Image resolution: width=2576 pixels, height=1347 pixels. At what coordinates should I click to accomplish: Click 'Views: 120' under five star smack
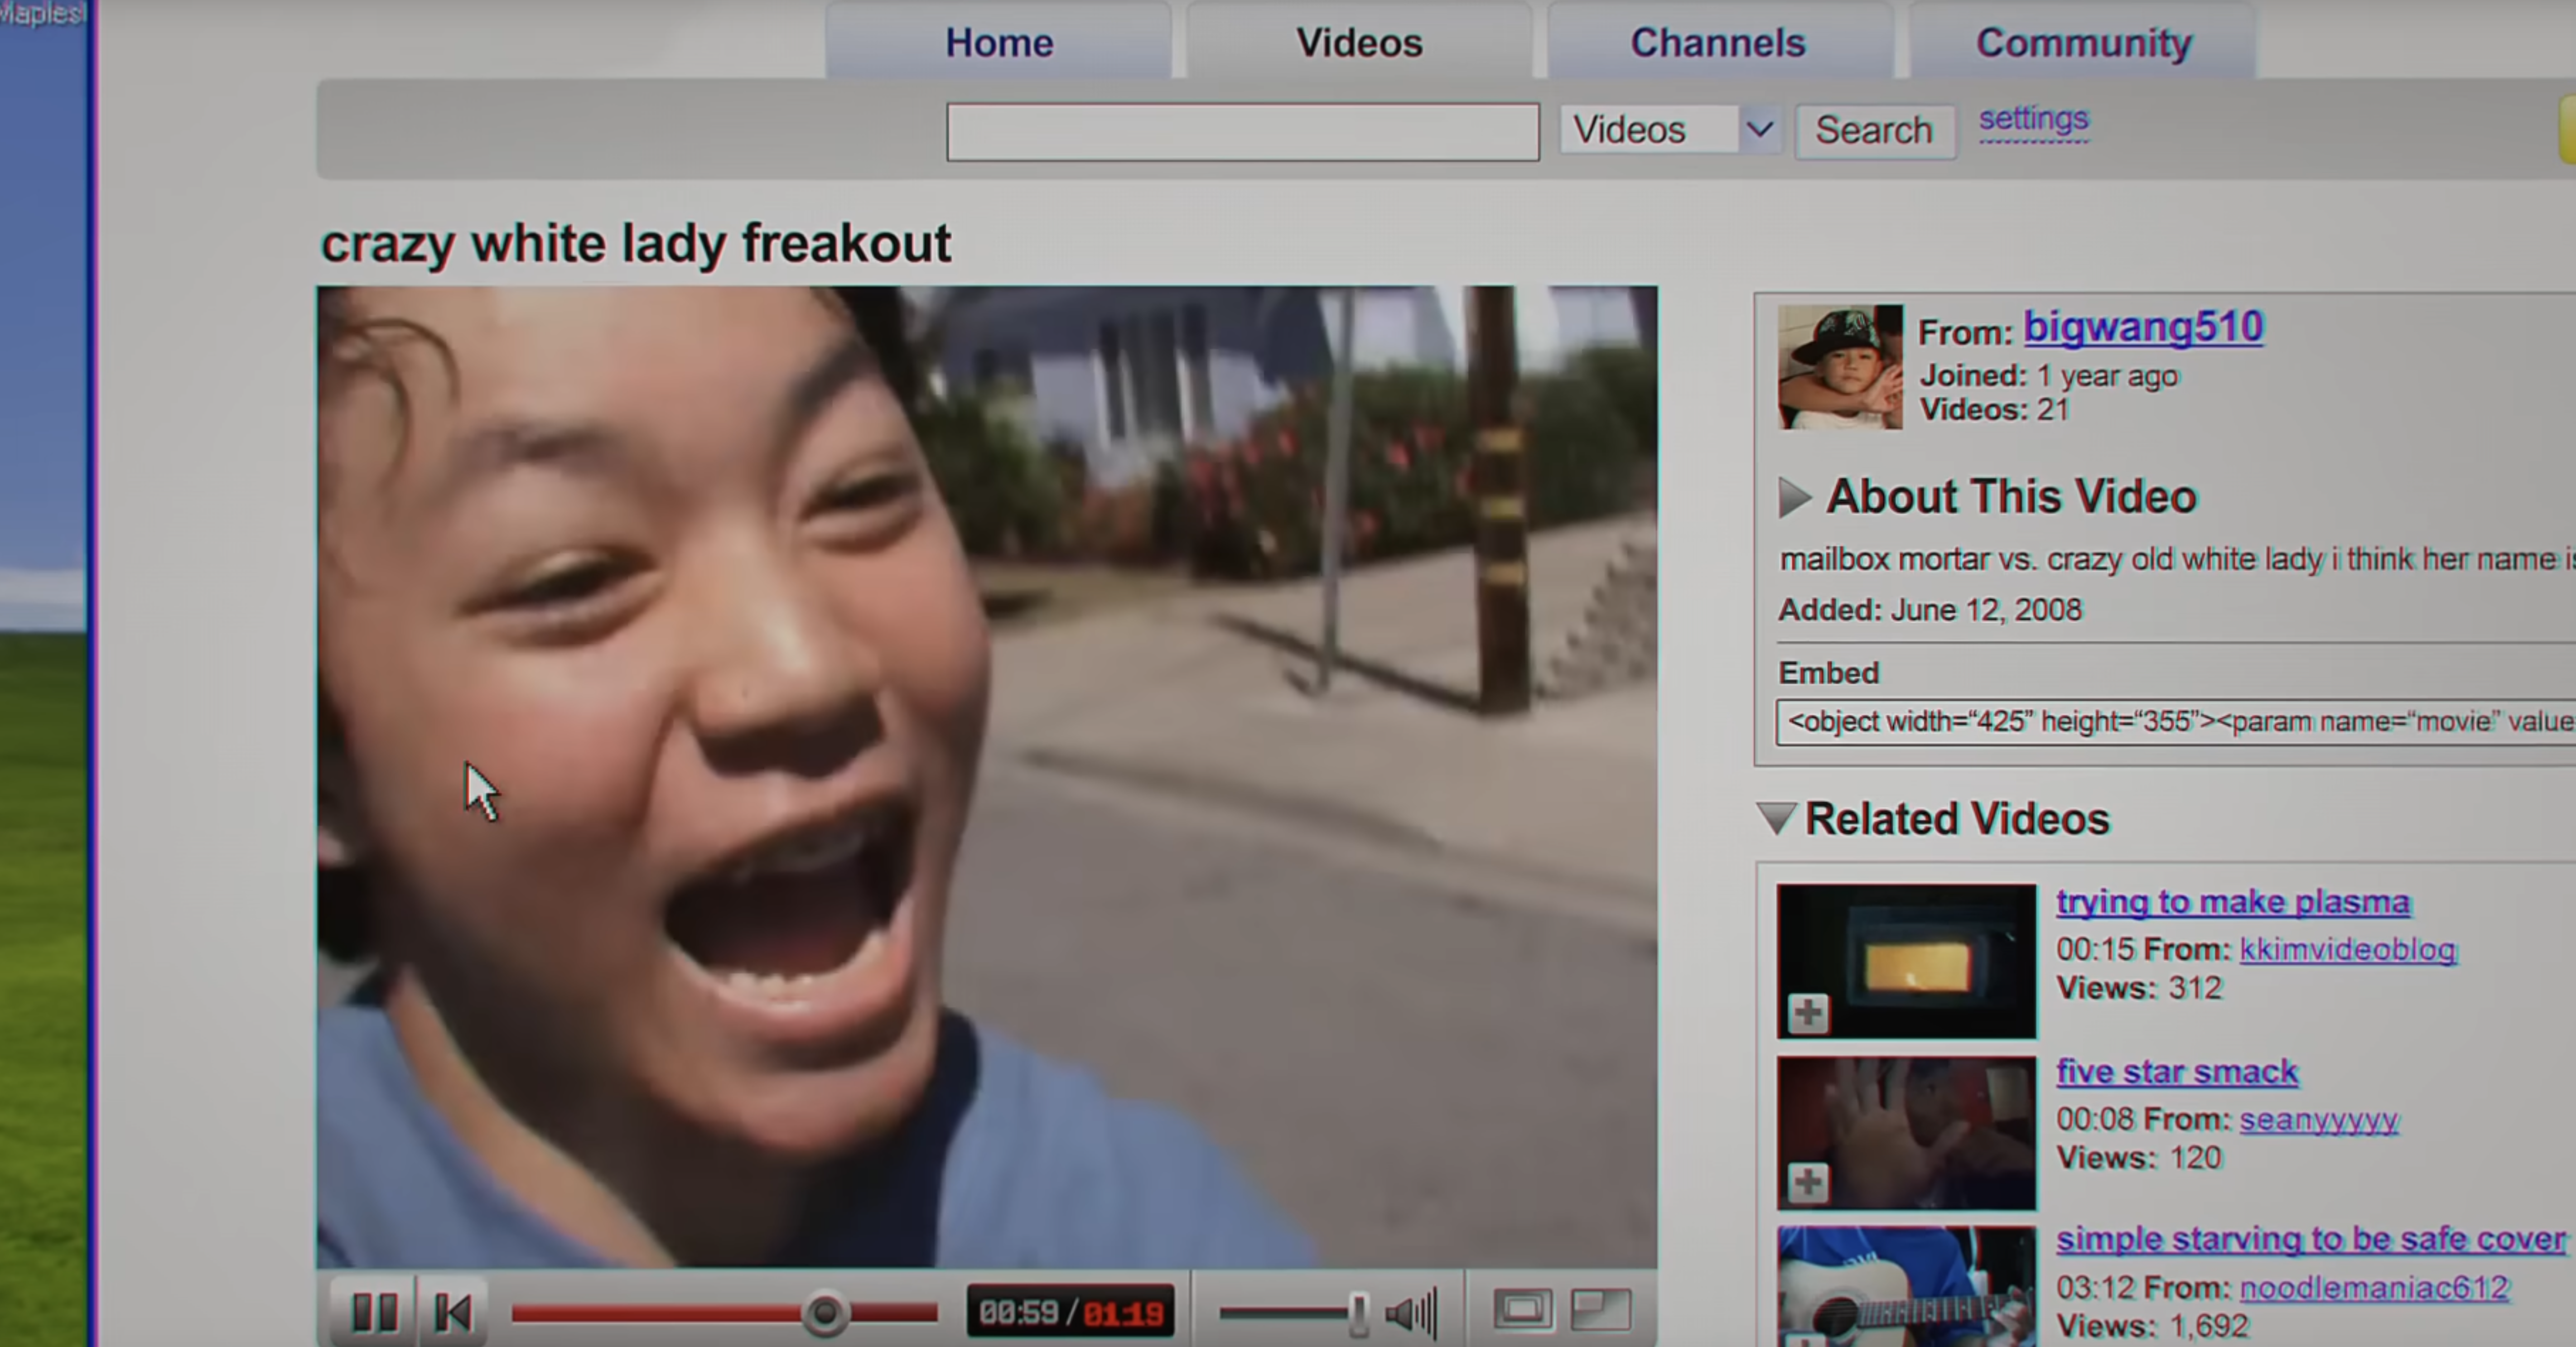pyautogui.click(x=2139, y=1158)
